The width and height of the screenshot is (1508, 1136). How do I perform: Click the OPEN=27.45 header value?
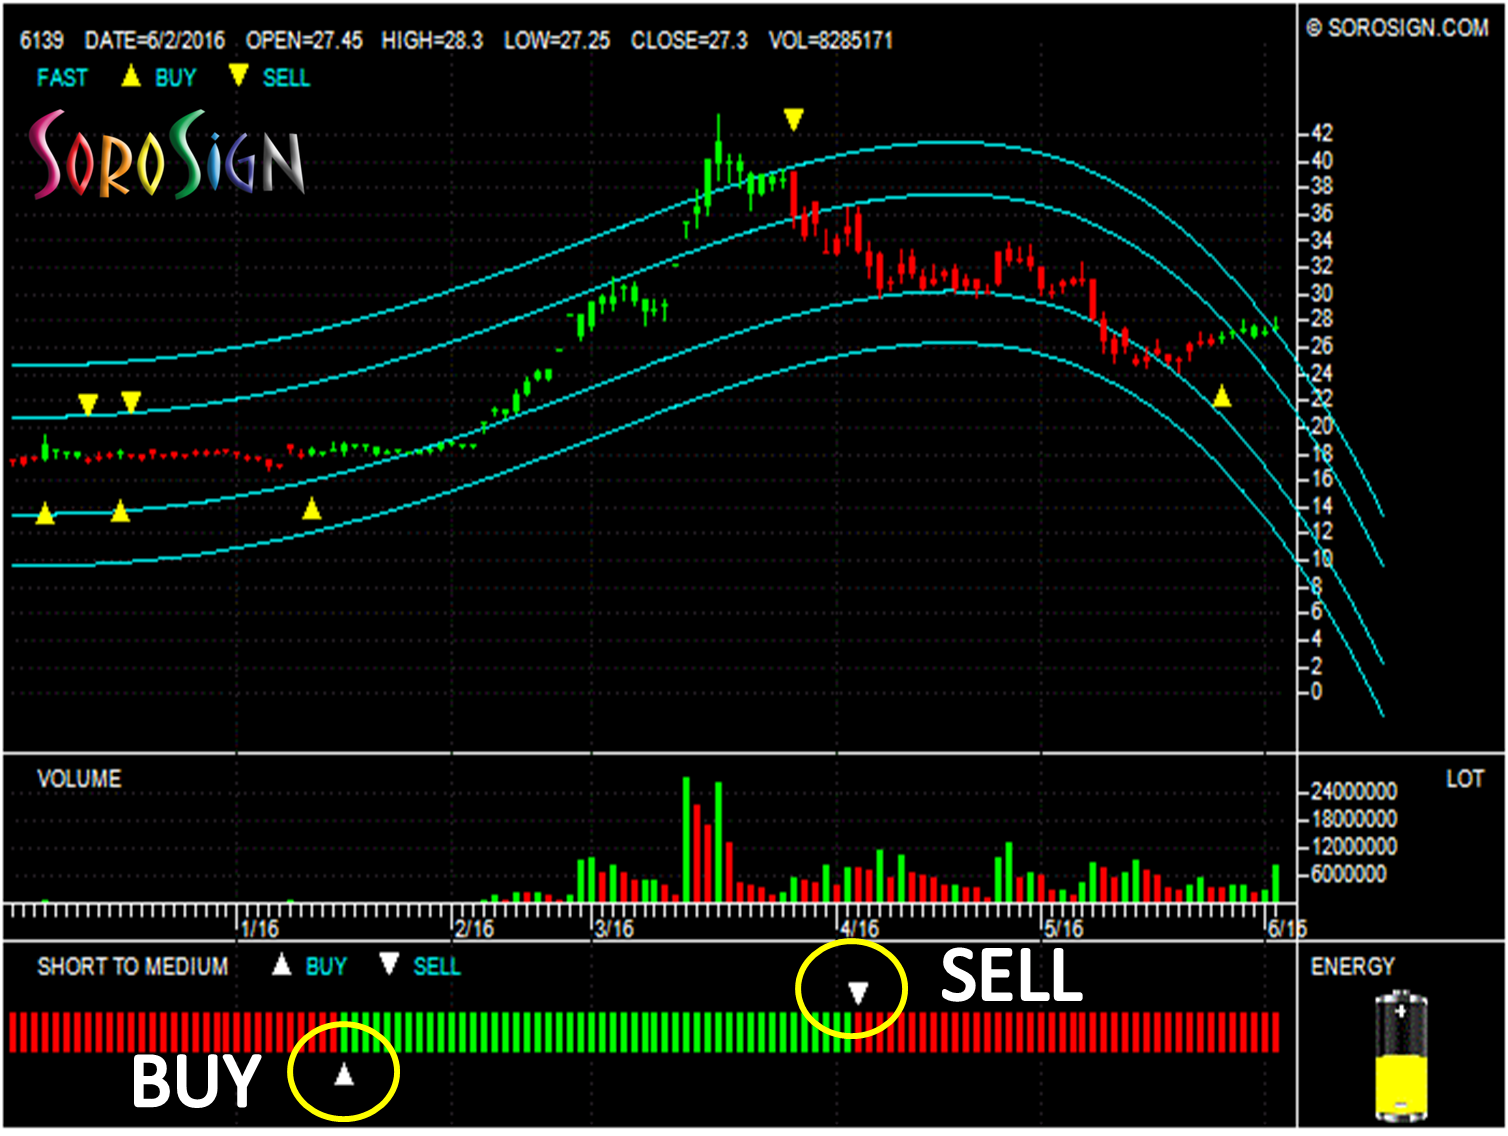(304, 41)
